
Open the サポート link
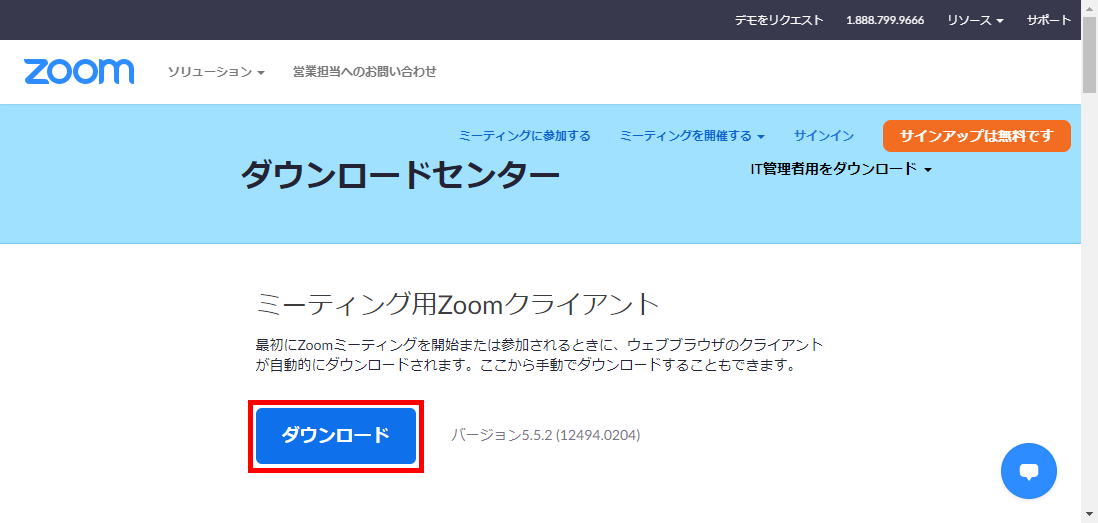1048,20
